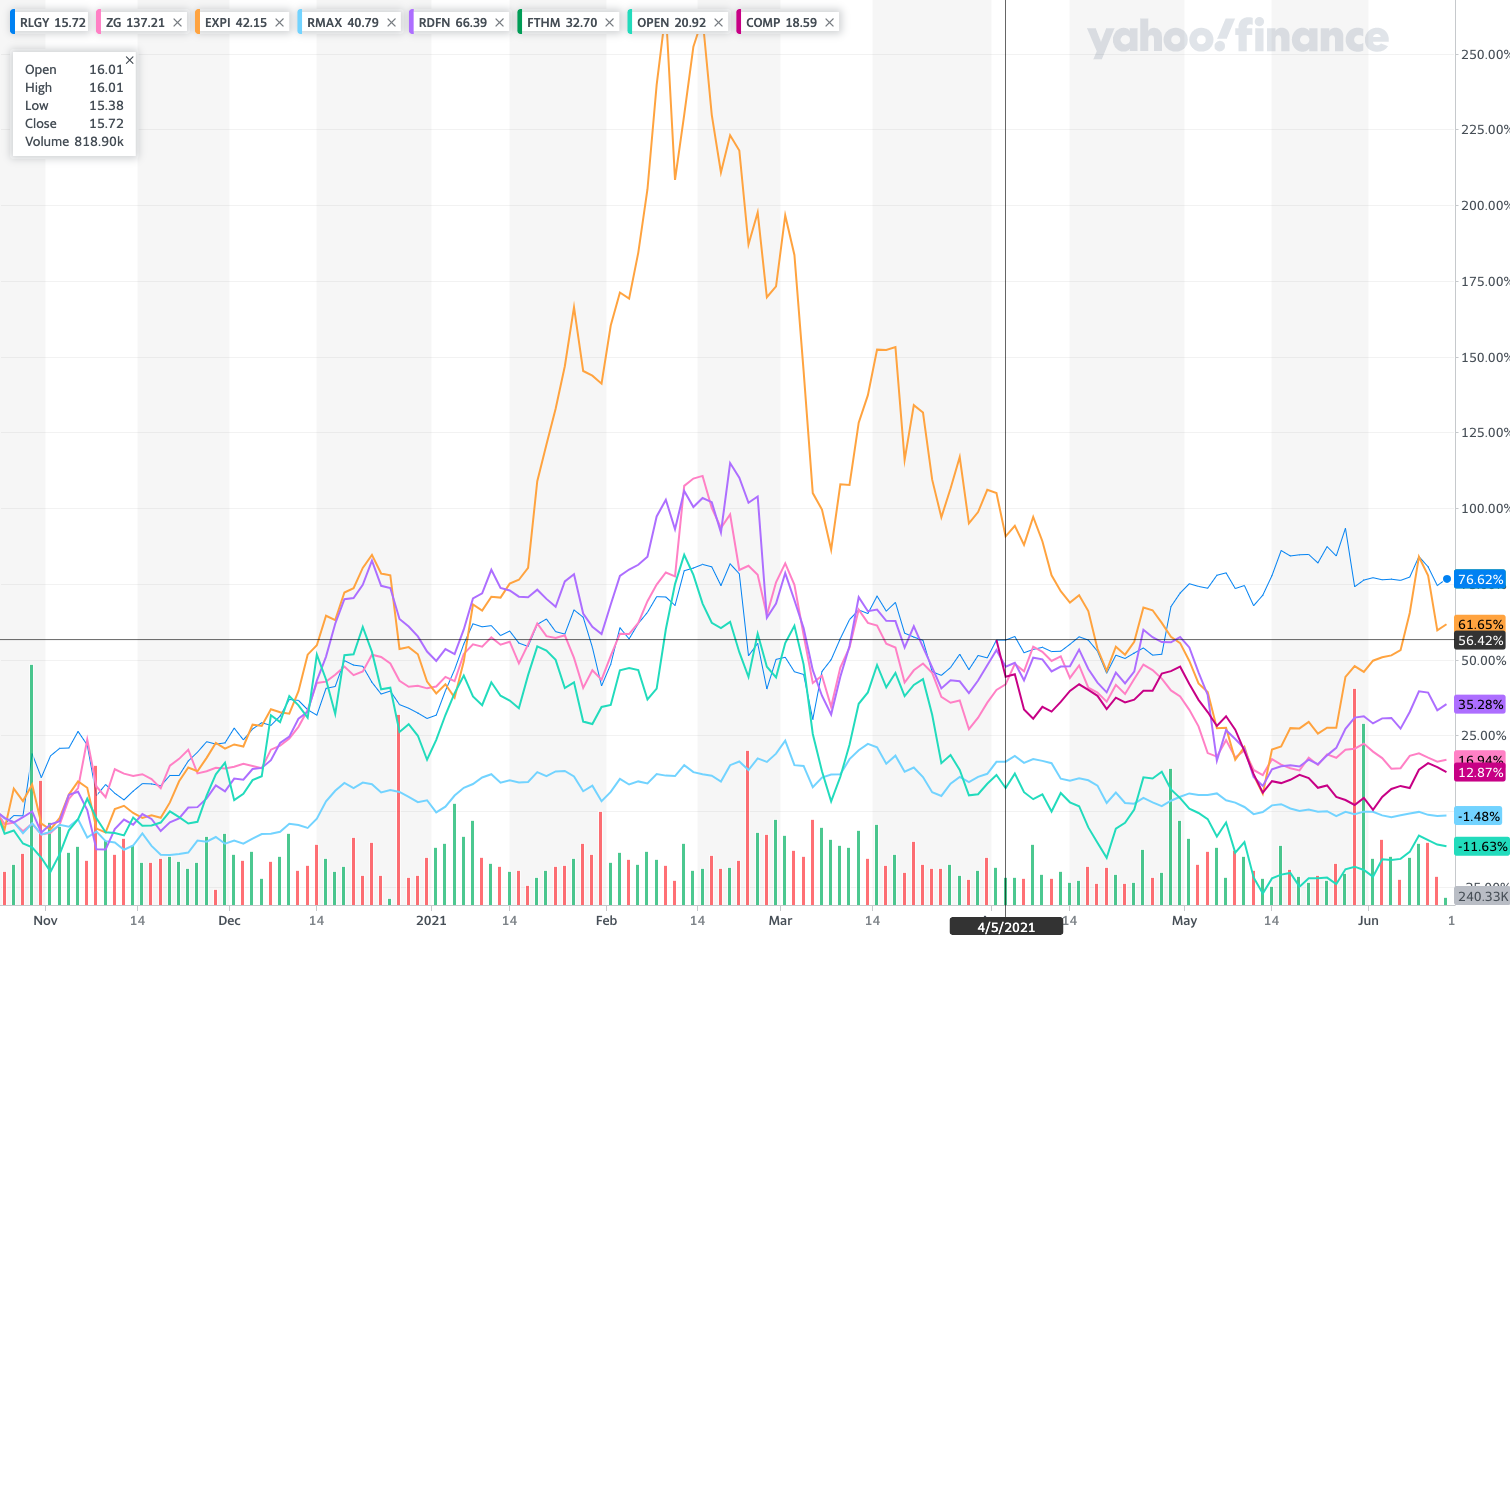This screenshot has width=1510, height=1510.
Task: Select the RLGY 15.72 ticker label
Action: (x=50, y=22)
